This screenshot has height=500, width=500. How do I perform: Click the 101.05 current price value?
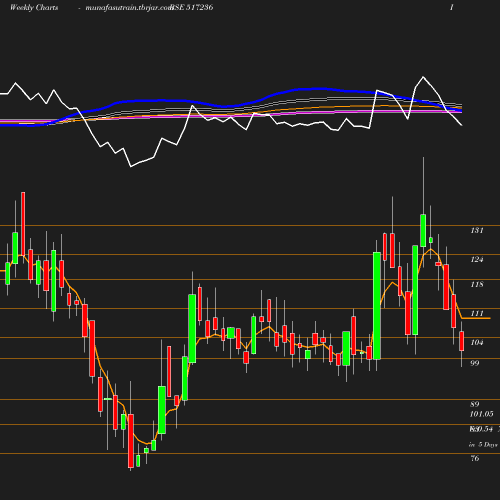(x=481, y=414)
